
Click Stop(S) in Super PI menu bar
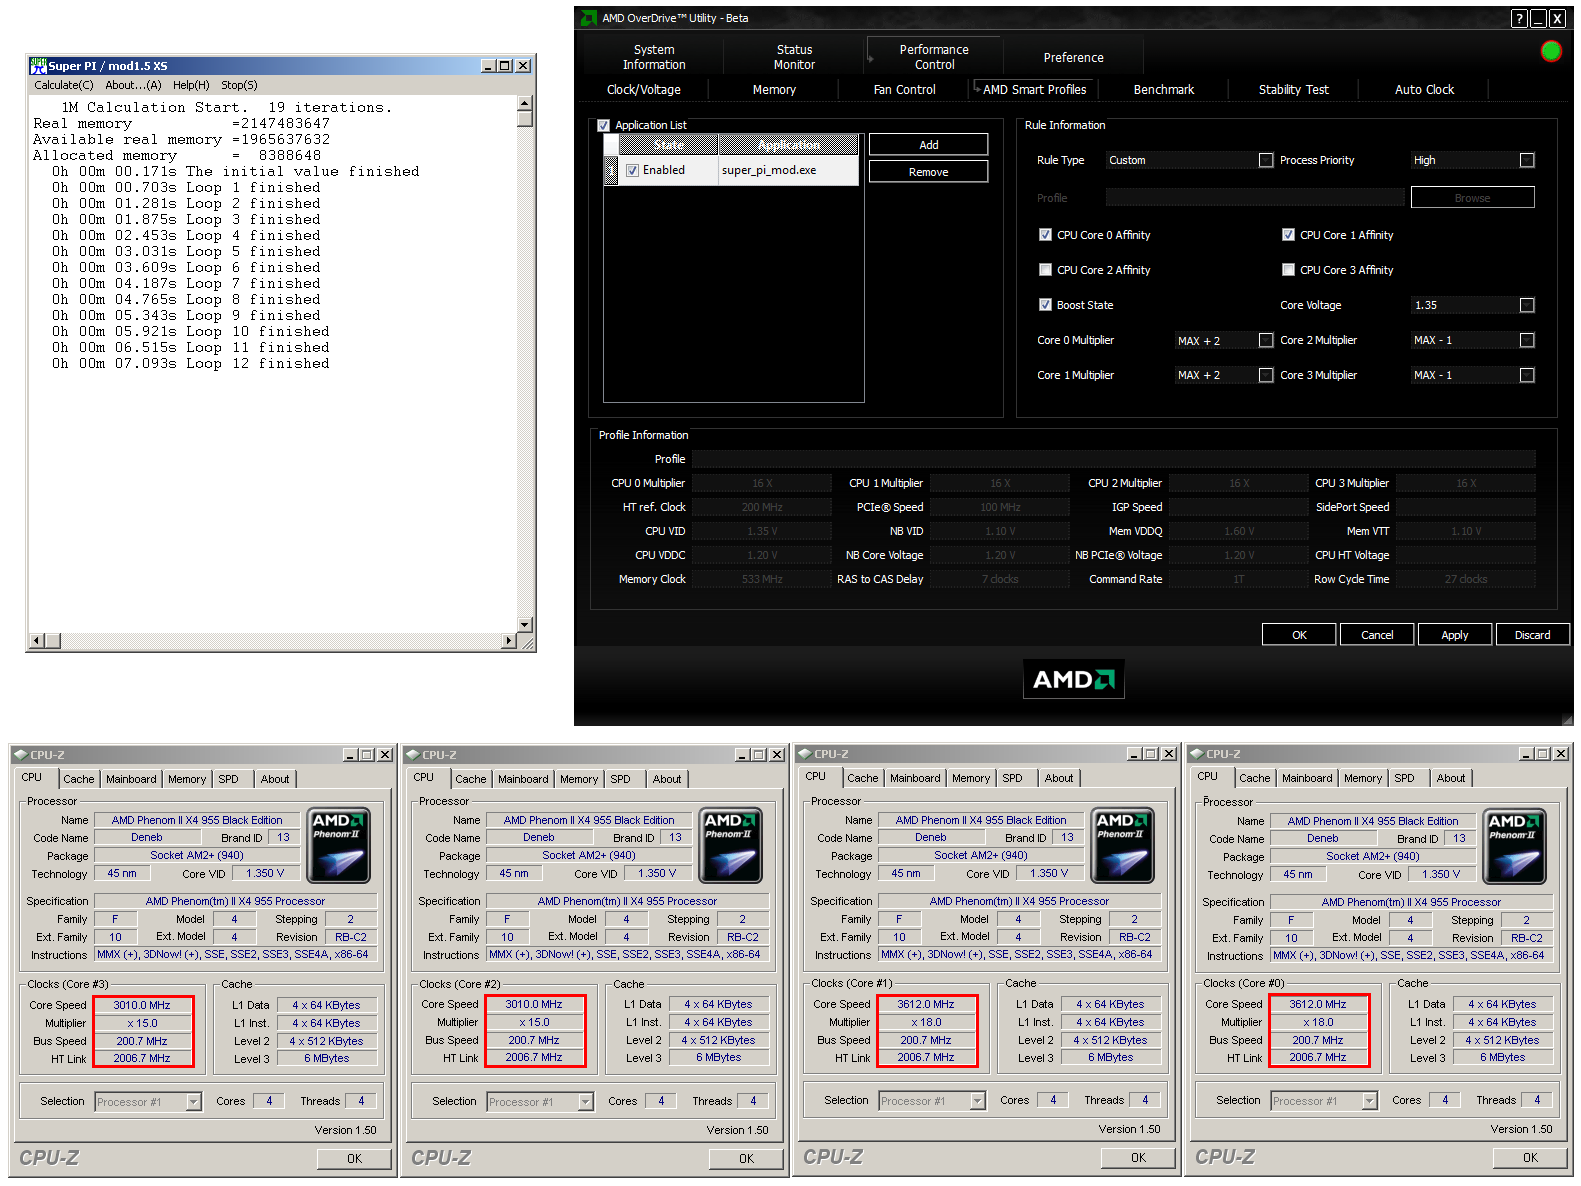click(x=239, y=85)
